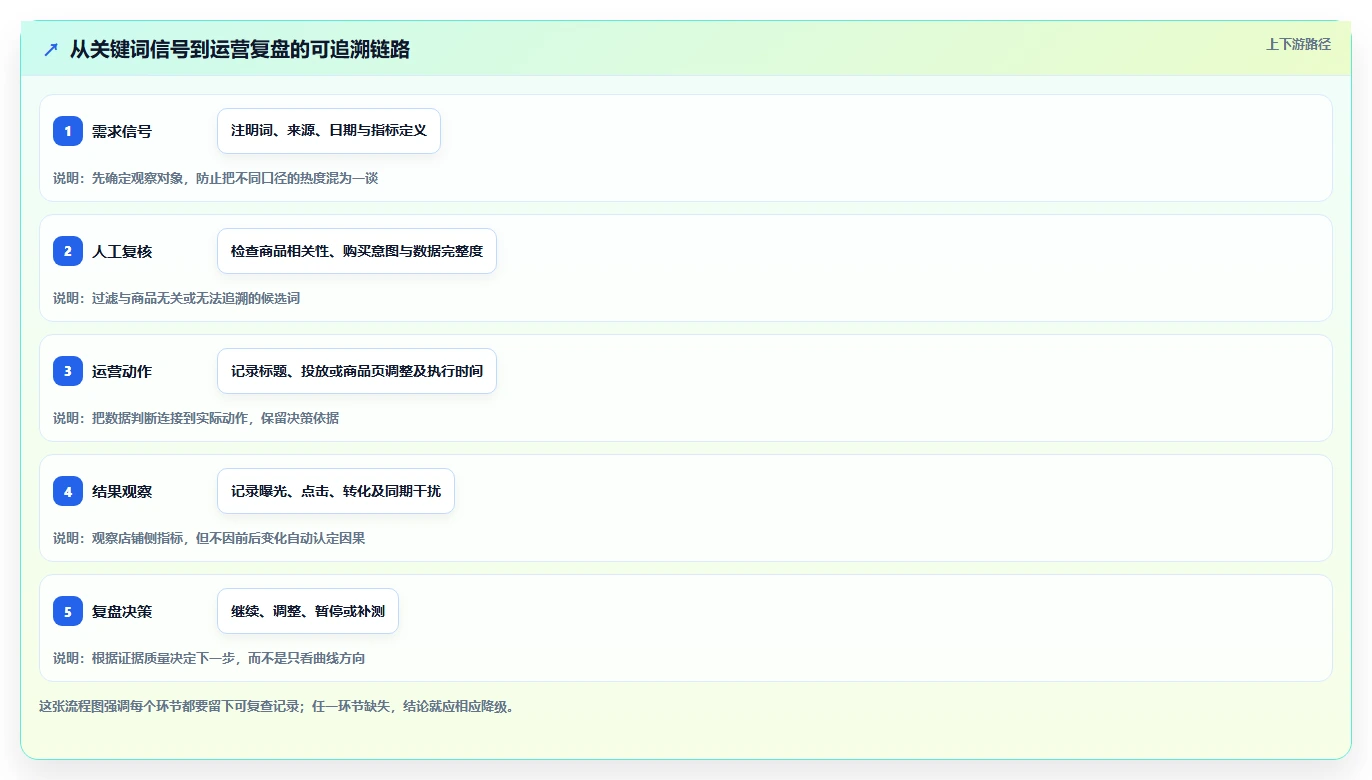Click the 检查商品相关性、购买意图与数据完整度 chip
This screenshot has width=1372, height=780.
click(x=357, y=251)
